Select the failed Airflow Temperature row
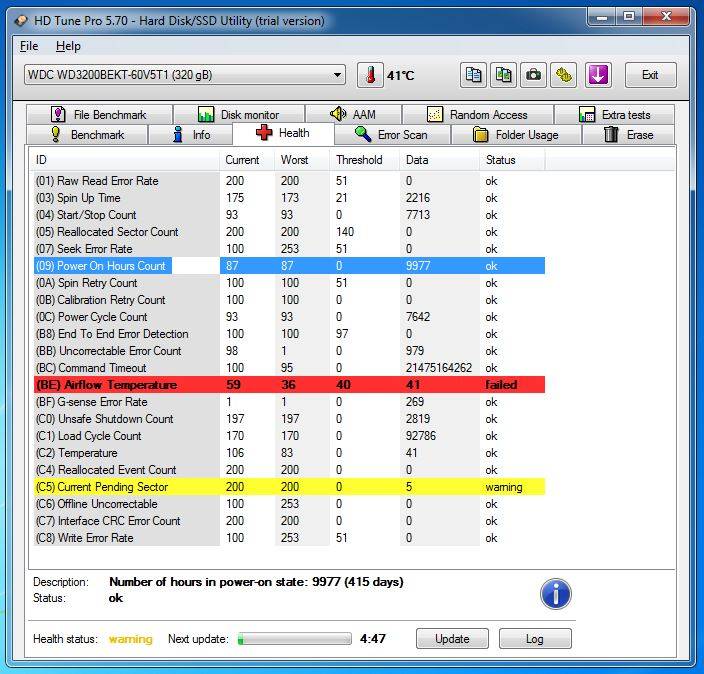The width and height of the screenshot is (704, 674). 290,385
